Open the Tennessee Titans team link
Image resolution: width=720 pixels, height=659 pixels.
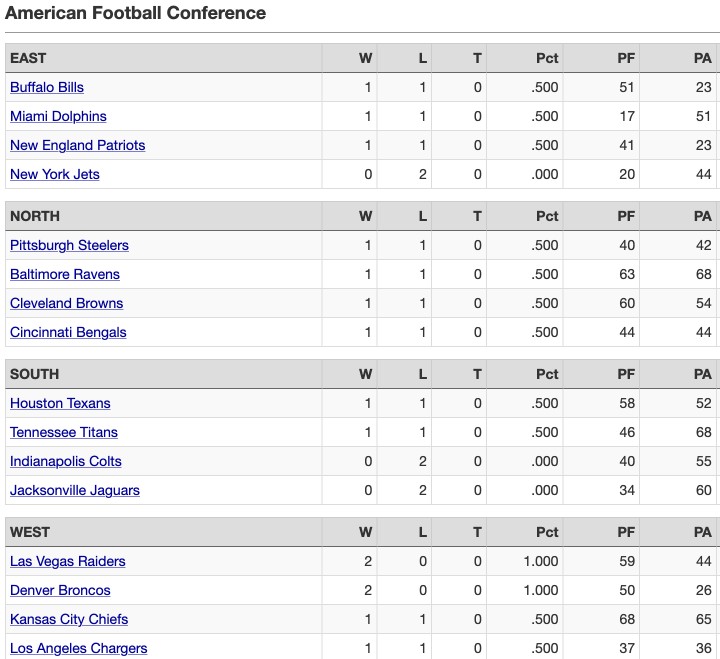64,432
